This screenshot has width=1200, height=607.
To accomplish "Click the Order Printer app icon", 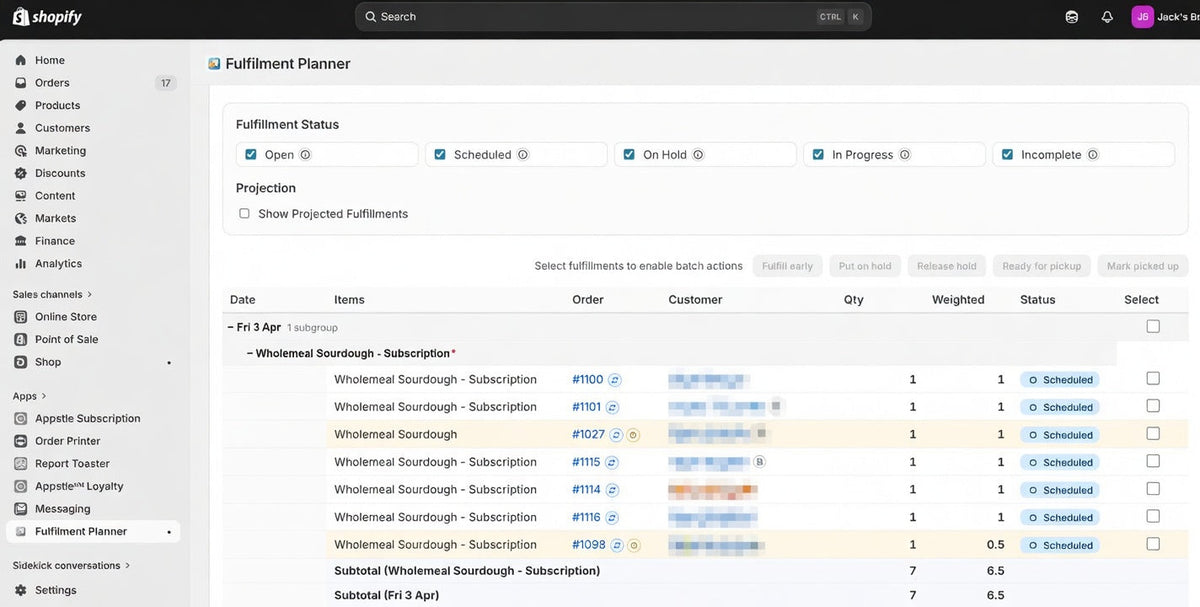I will (x=20, y=441).
